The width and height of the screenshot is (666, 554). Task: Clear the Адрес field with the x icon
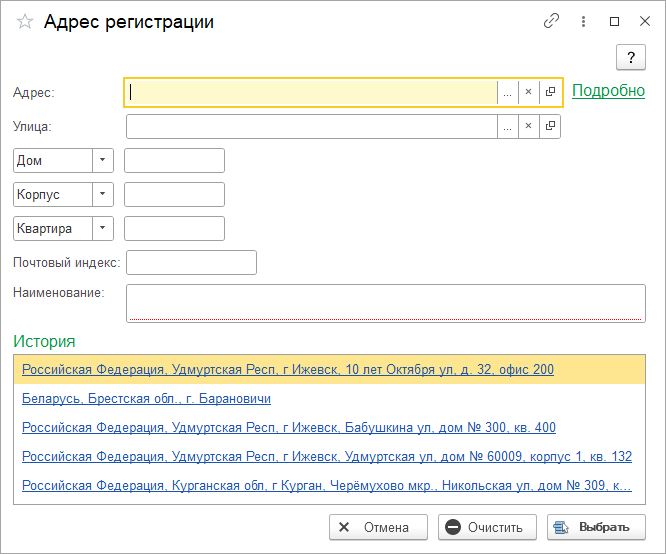tap(528, 92)
